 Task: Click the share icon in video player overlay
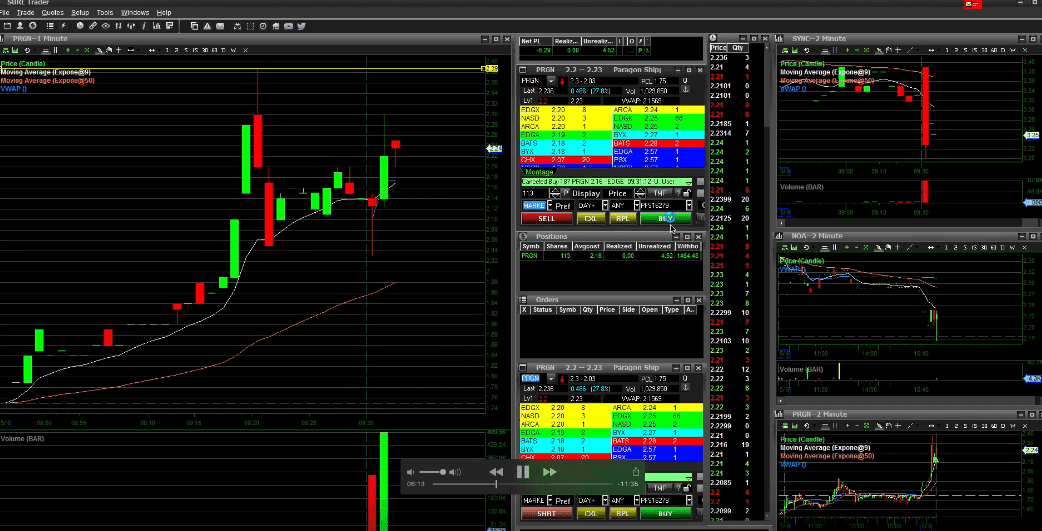point(635,472)
